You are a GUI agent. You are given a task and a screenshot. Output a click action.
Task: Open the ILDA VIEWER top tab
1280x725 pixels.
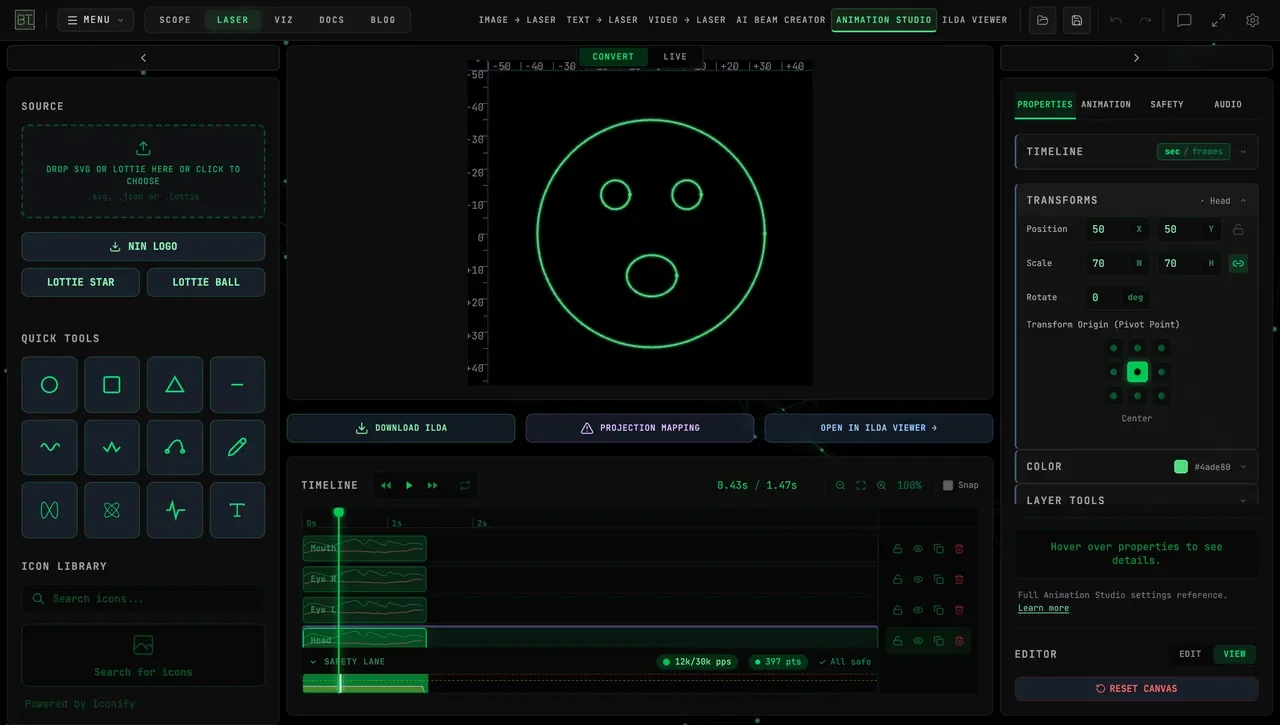pyautogui.click(x=975, y=20)
